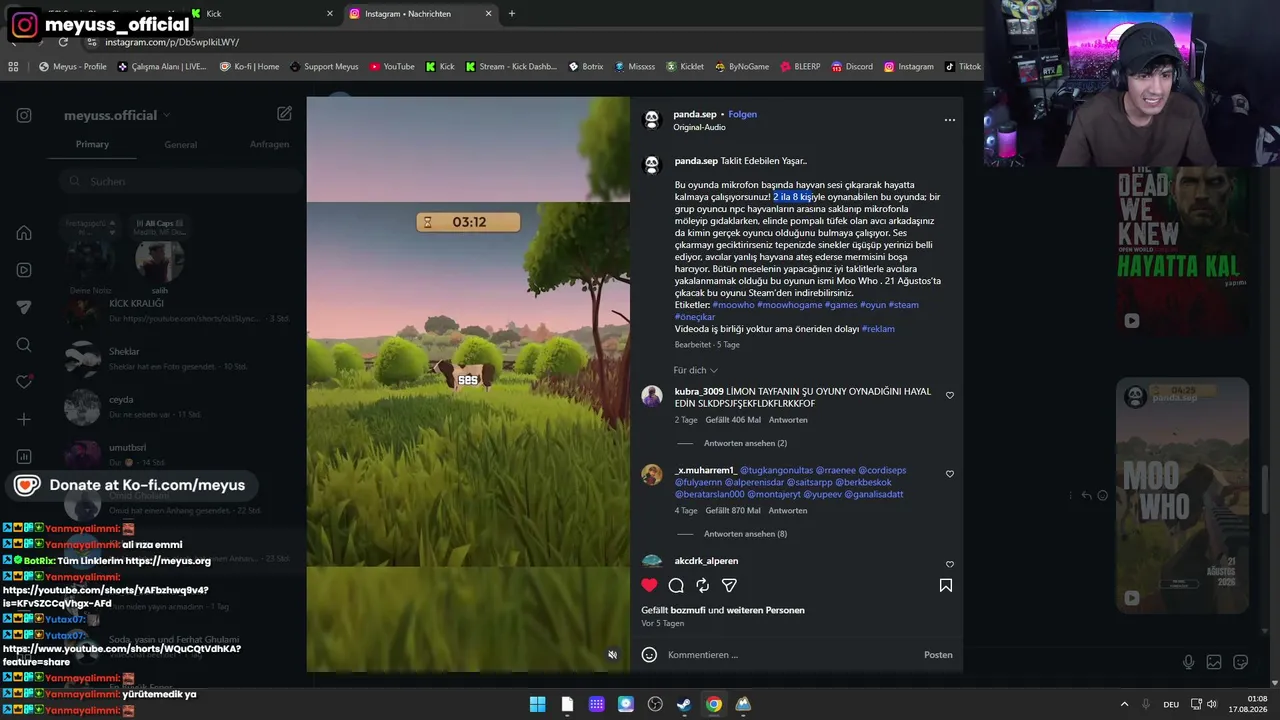Reply to kubra_3009's comment via Antworten
Viewport: 1280px width, 720px height.
(788, 420)
